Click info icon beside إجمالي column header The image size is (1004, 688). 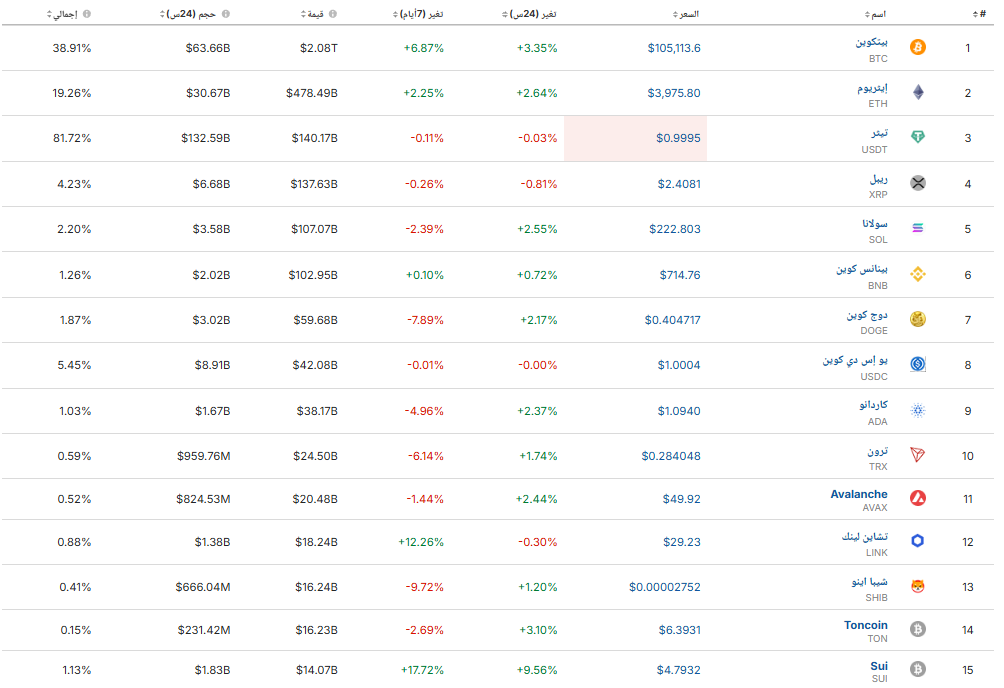(x=86, y=14)
